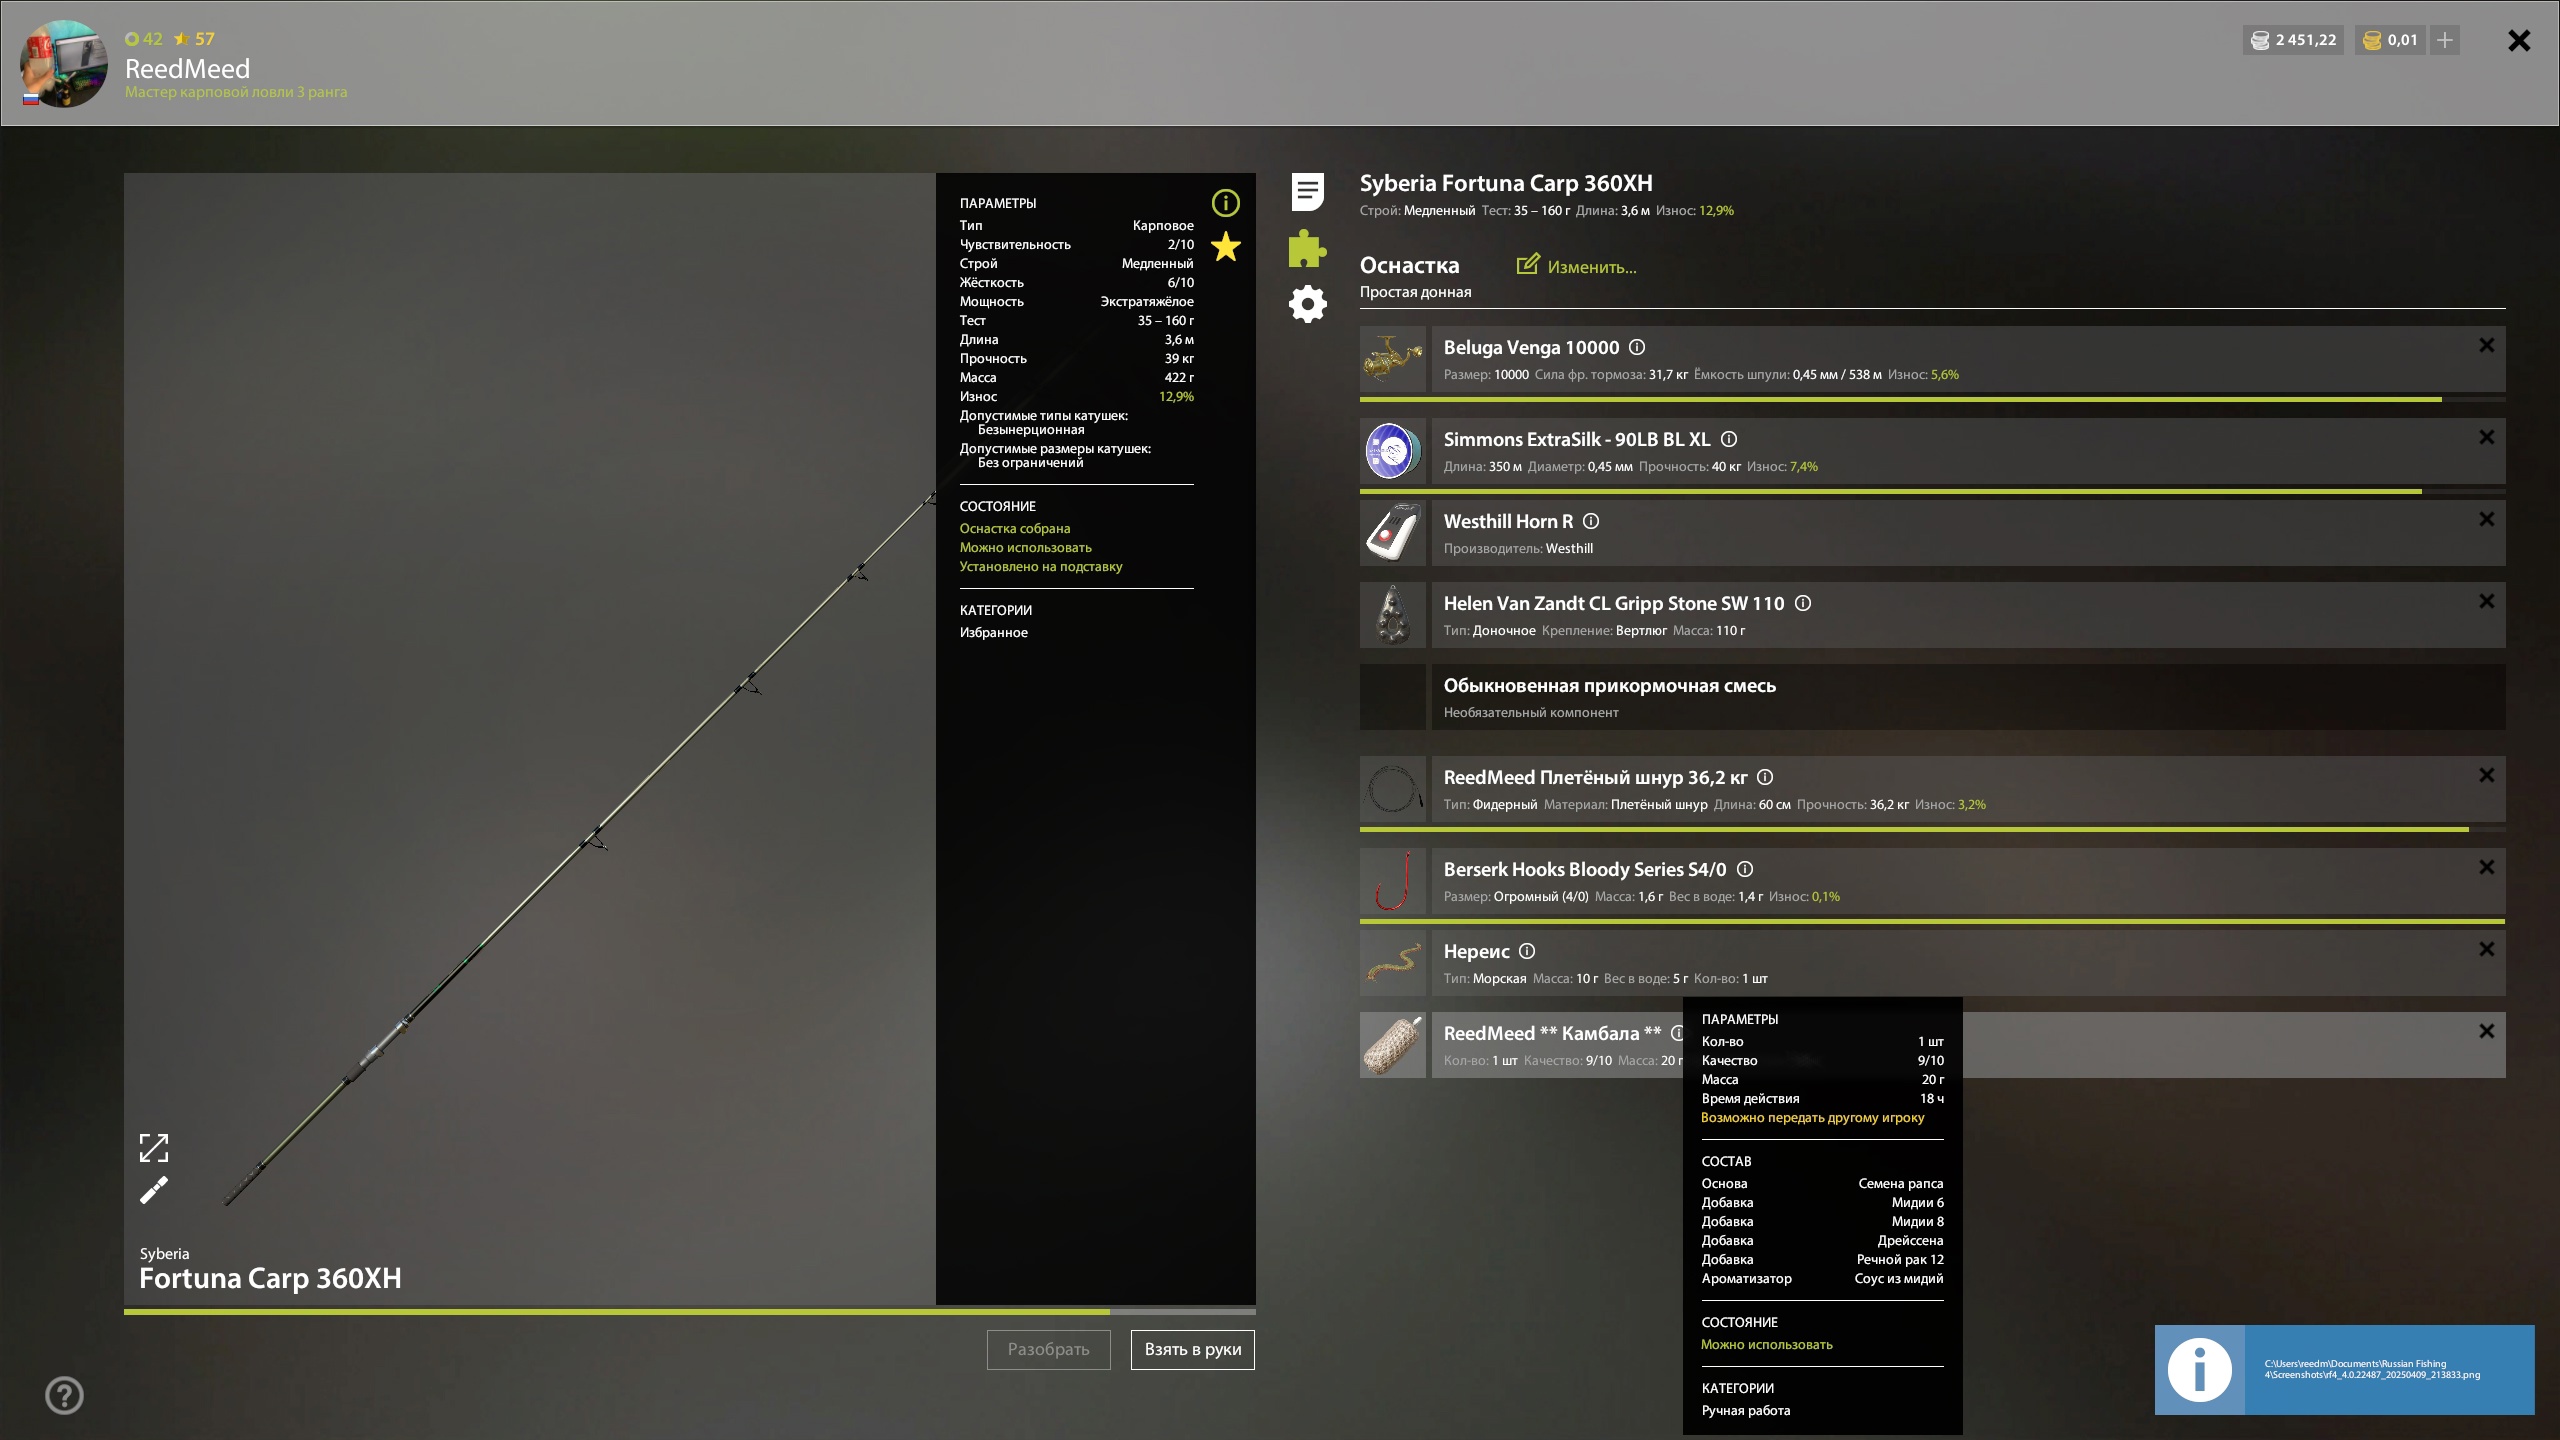Viewport: 2560px width, 1440px height.
Task: Click rank text Мастер карповой ловли 3 ранга
Action: pyautogui.click(x=236, y=92)
